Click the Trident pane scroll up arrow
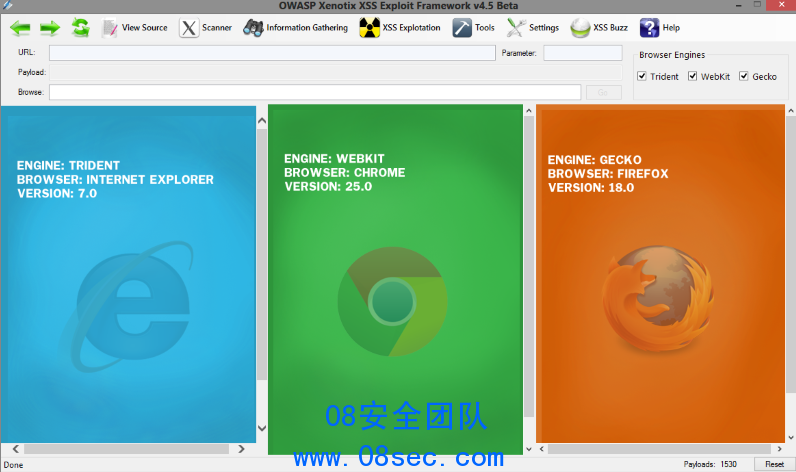The image size is (796, 472). [262, 121]
